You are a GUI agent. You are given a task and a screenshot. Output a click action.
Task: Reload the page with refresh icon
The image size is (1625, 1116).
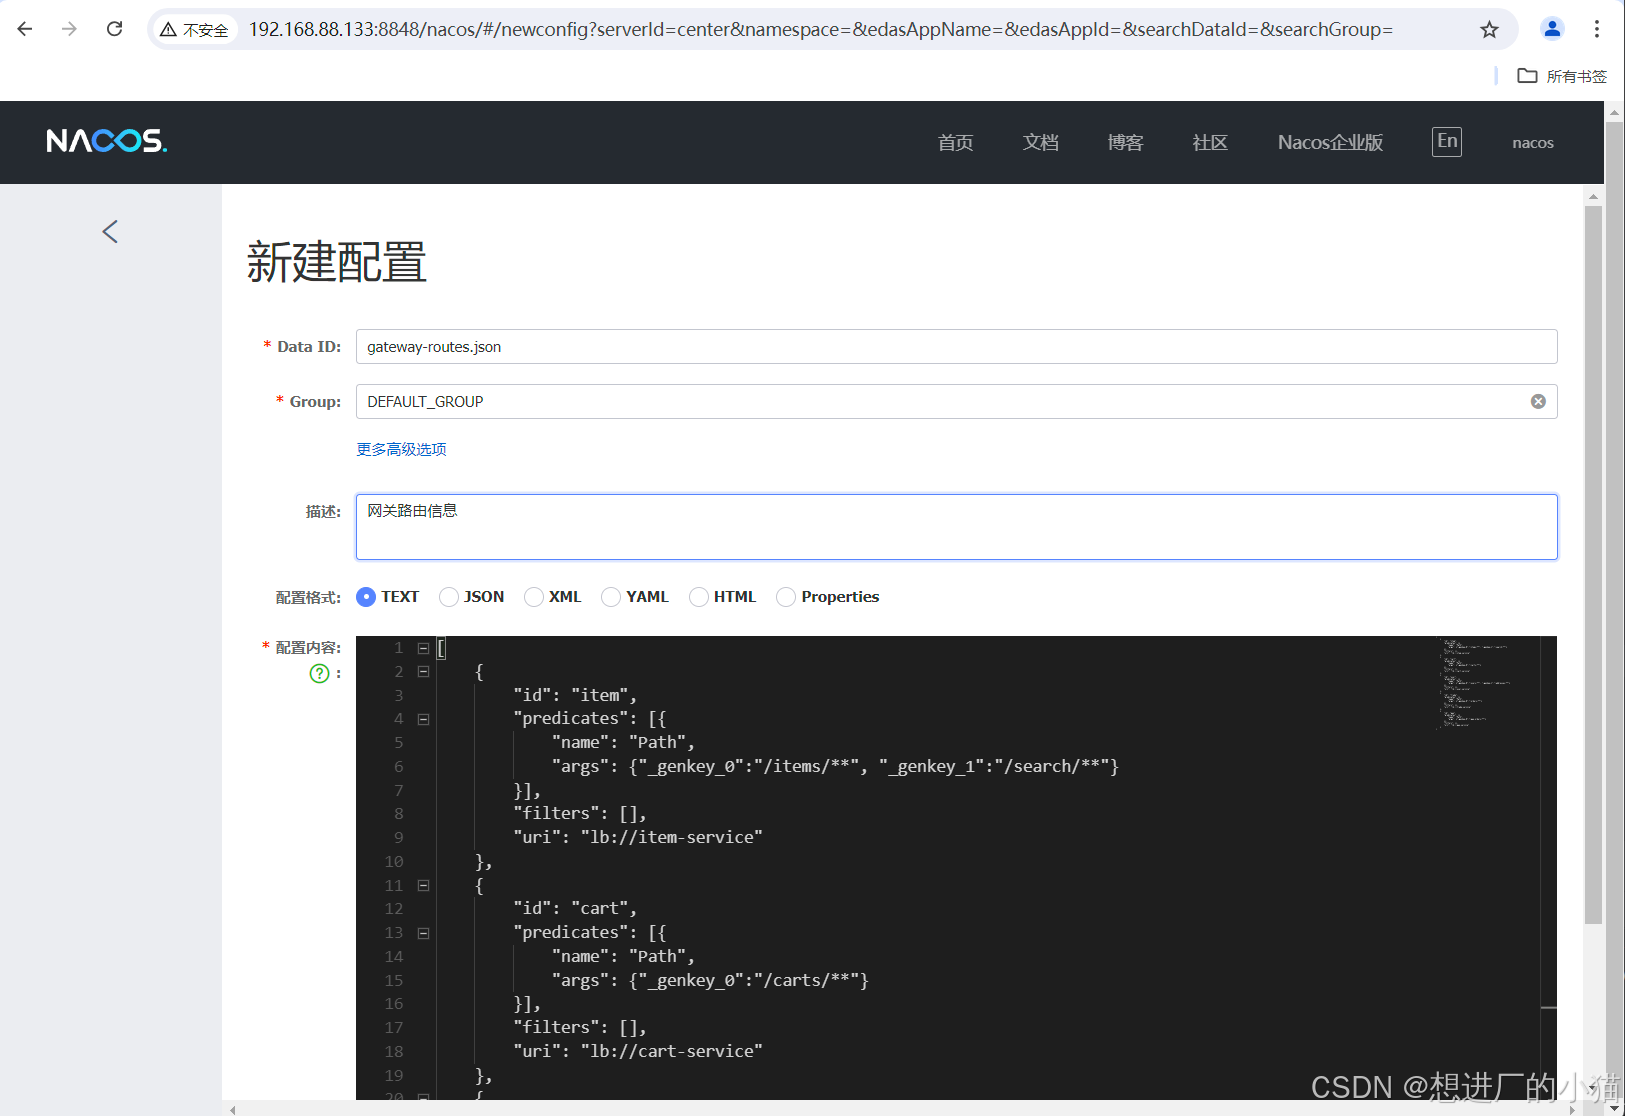[115, 29]
